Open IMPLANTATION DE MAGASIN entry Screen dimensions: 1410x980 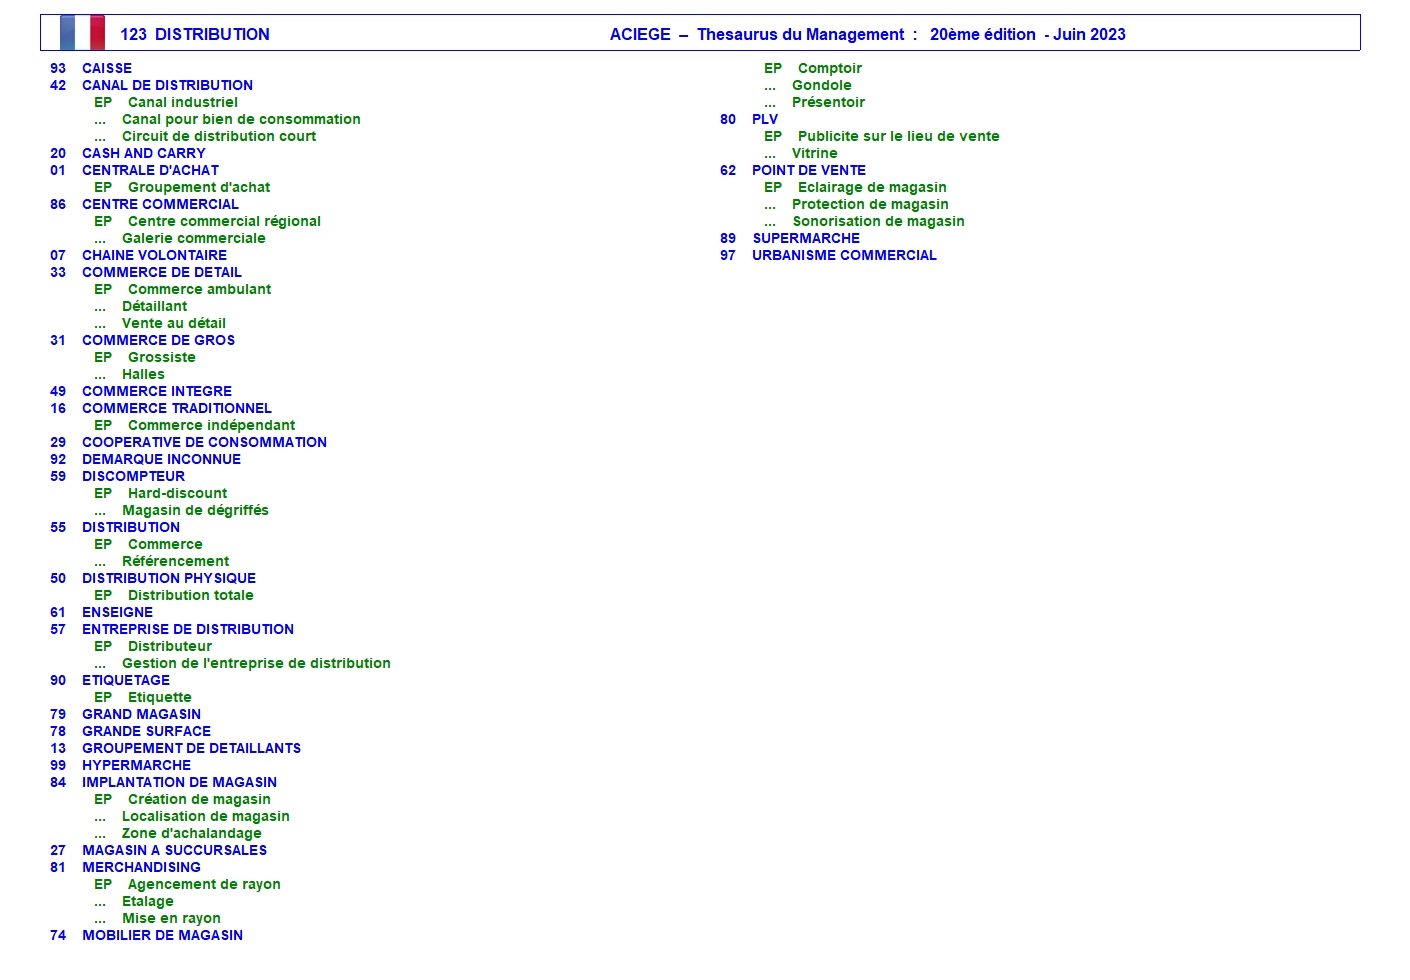pyautogui.click(x=179, y=782)
